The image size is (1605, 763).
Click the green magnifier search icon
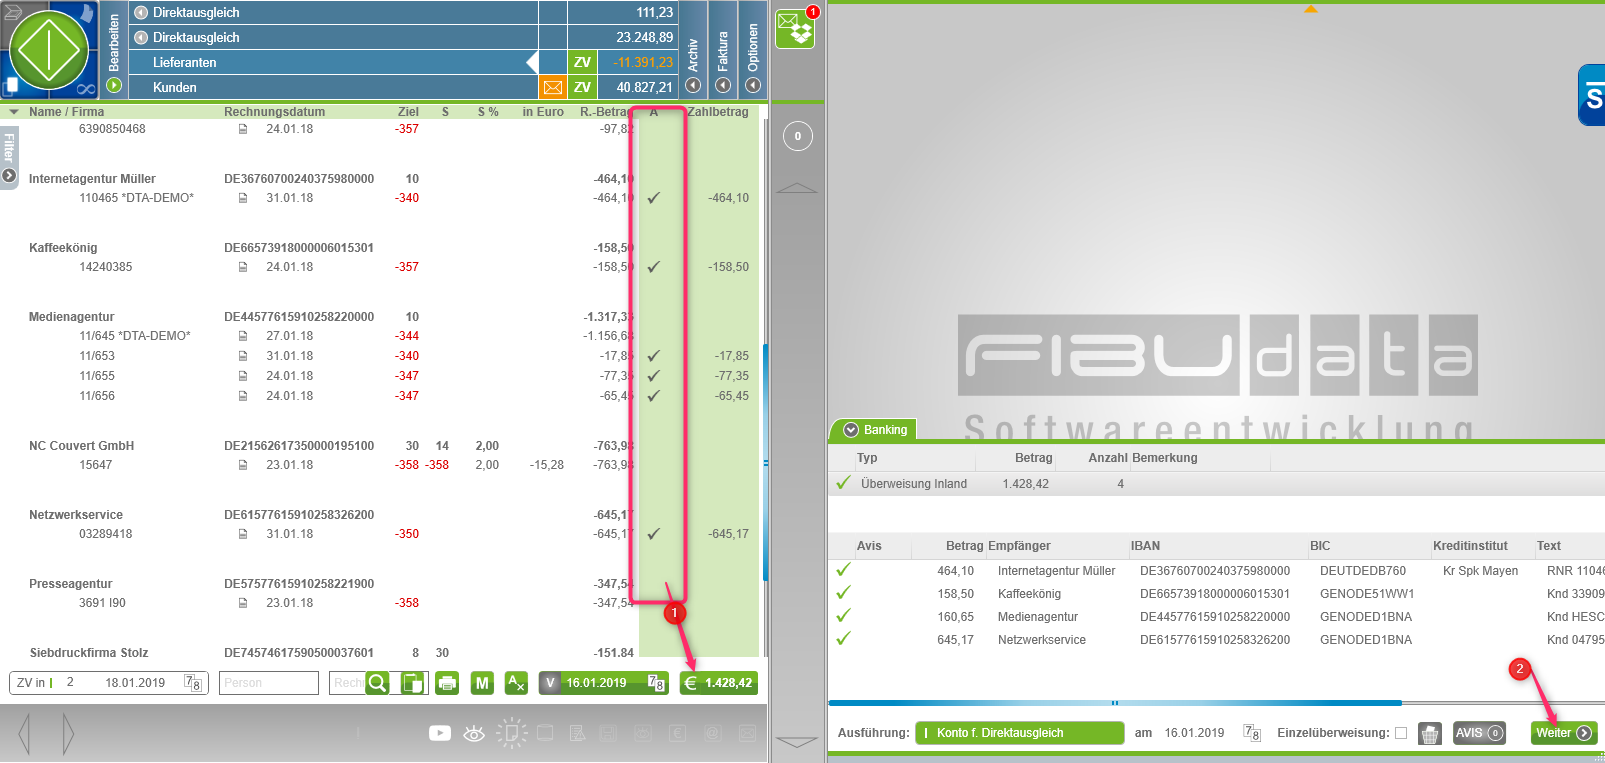pyautogui.click(x=377, y=683)
